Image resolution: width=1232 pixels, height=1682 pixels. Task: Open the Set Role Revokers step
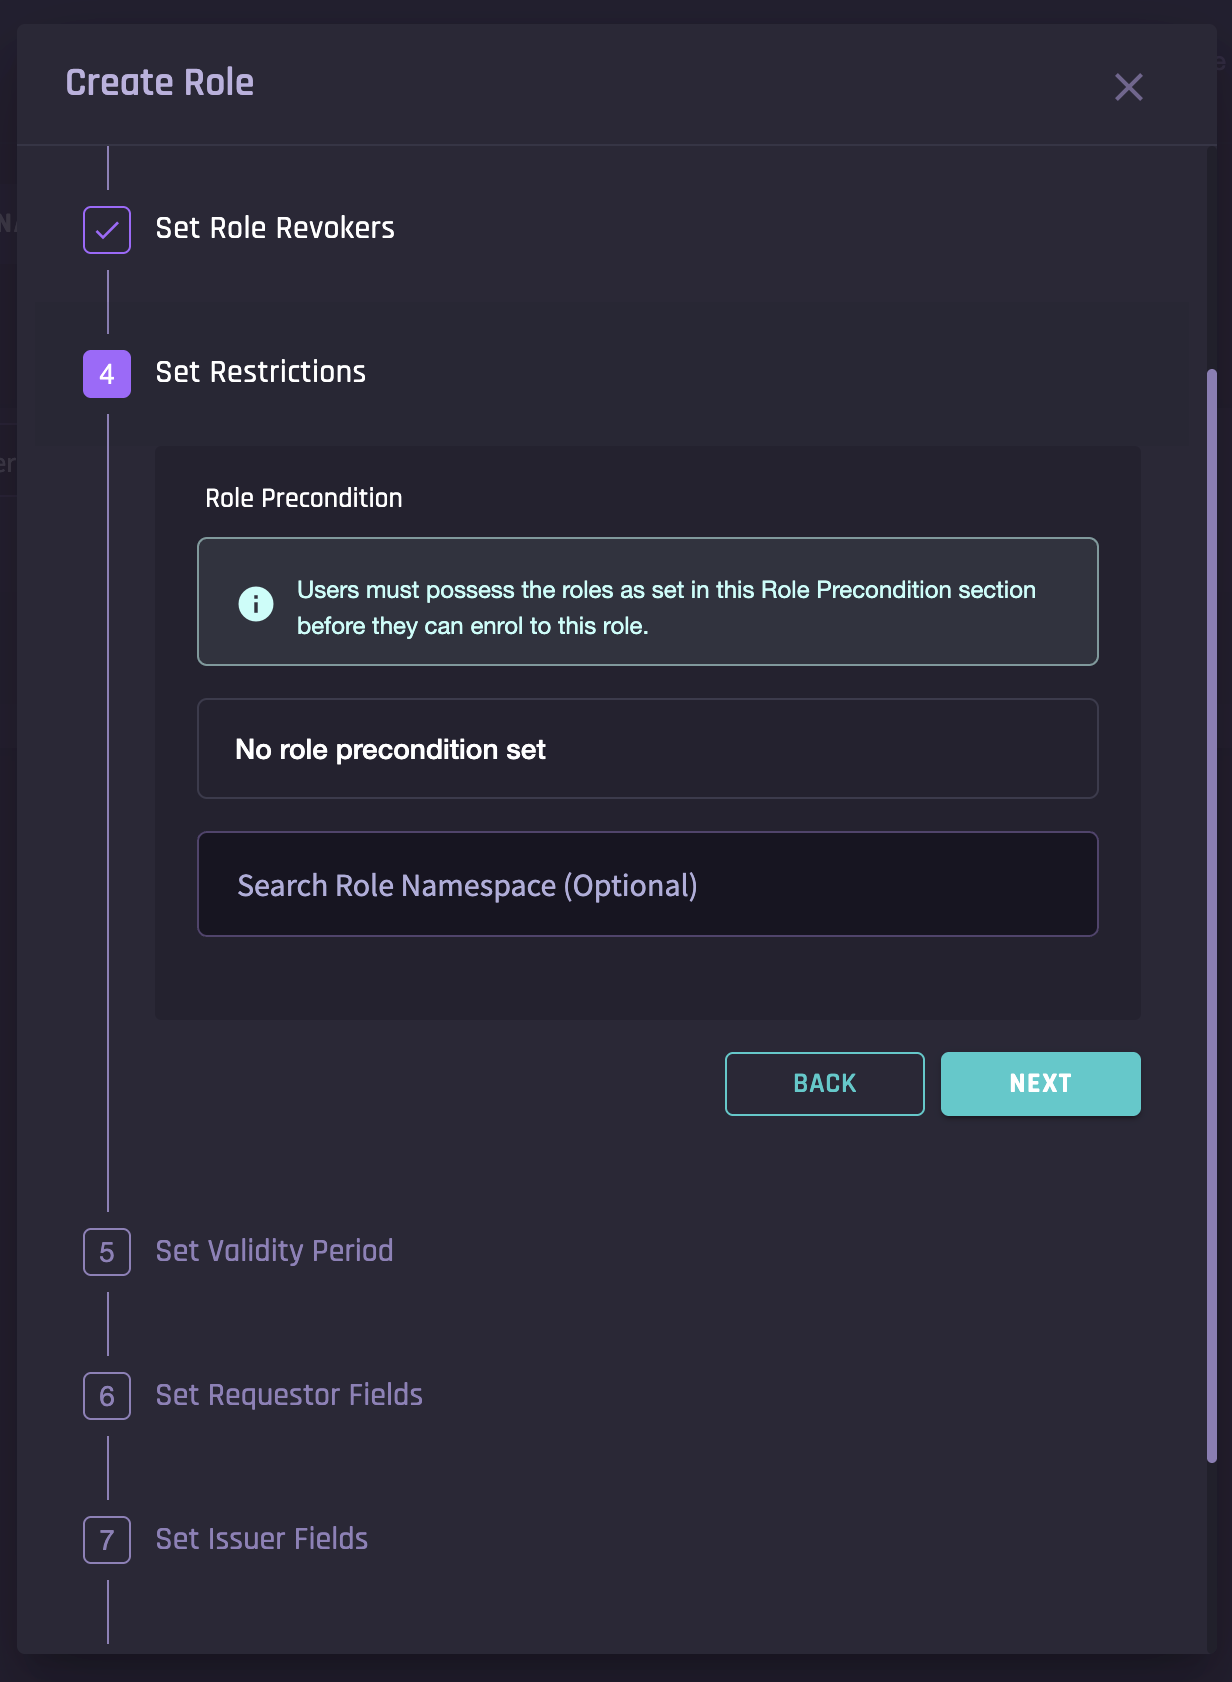click(x=275, y=229)
